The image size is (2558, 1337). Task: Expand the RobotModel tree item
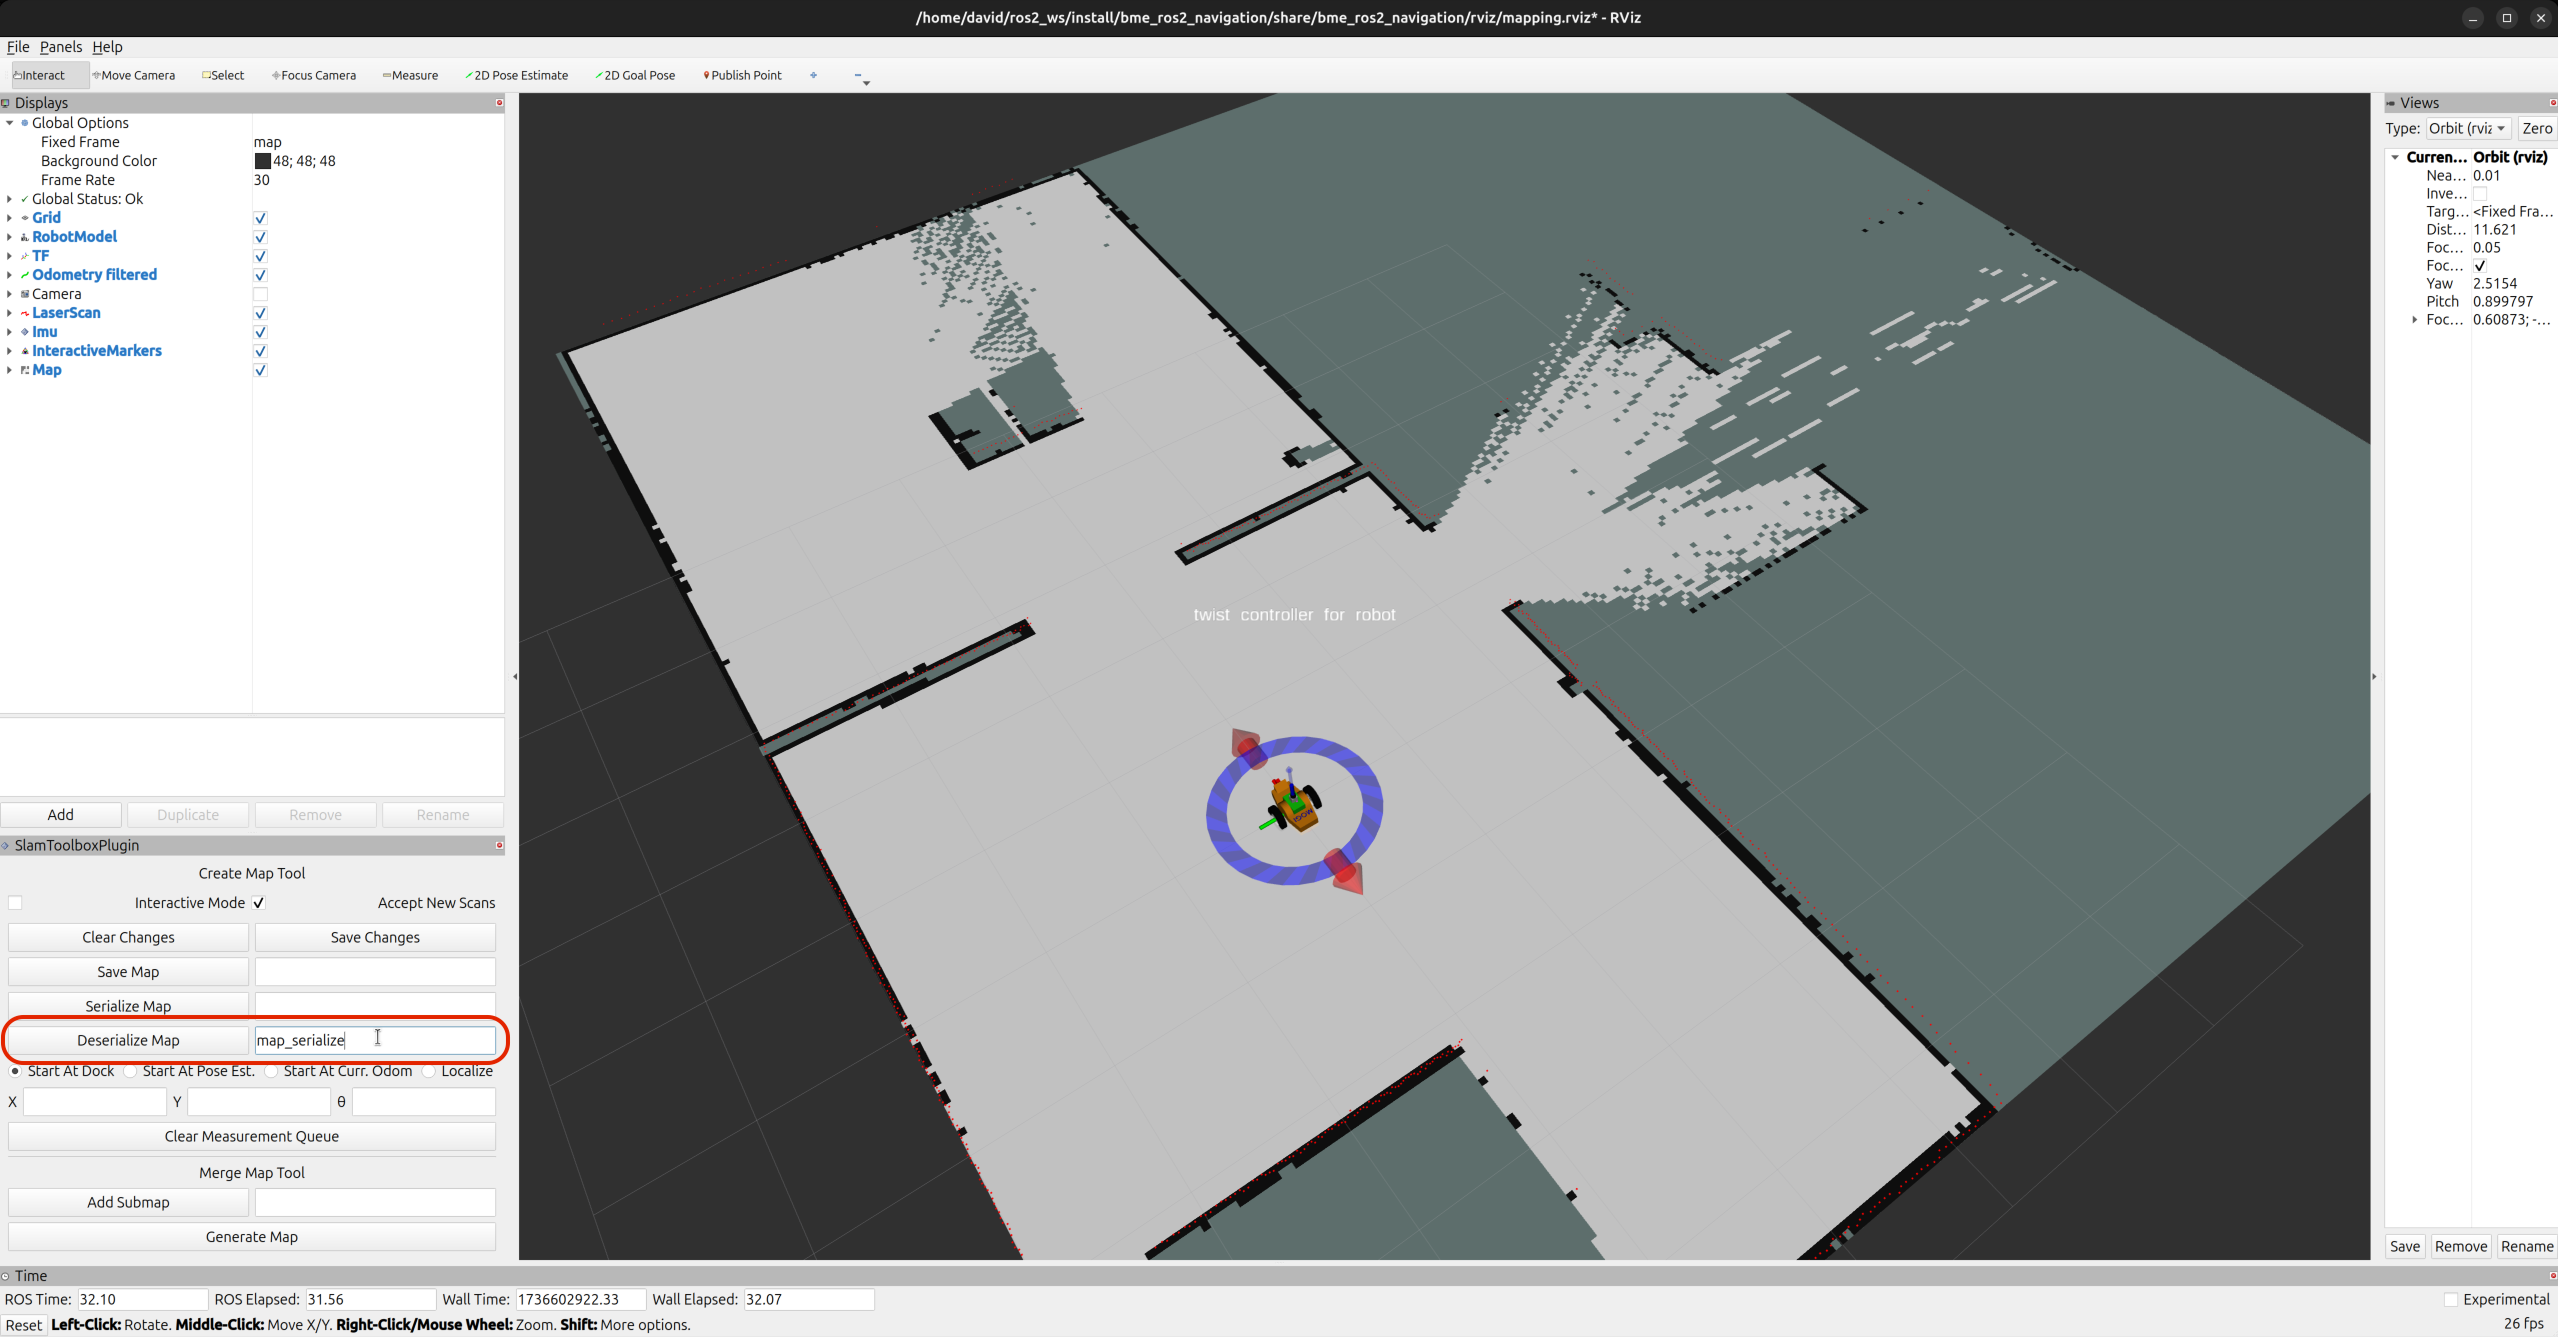tap(10, 237)
